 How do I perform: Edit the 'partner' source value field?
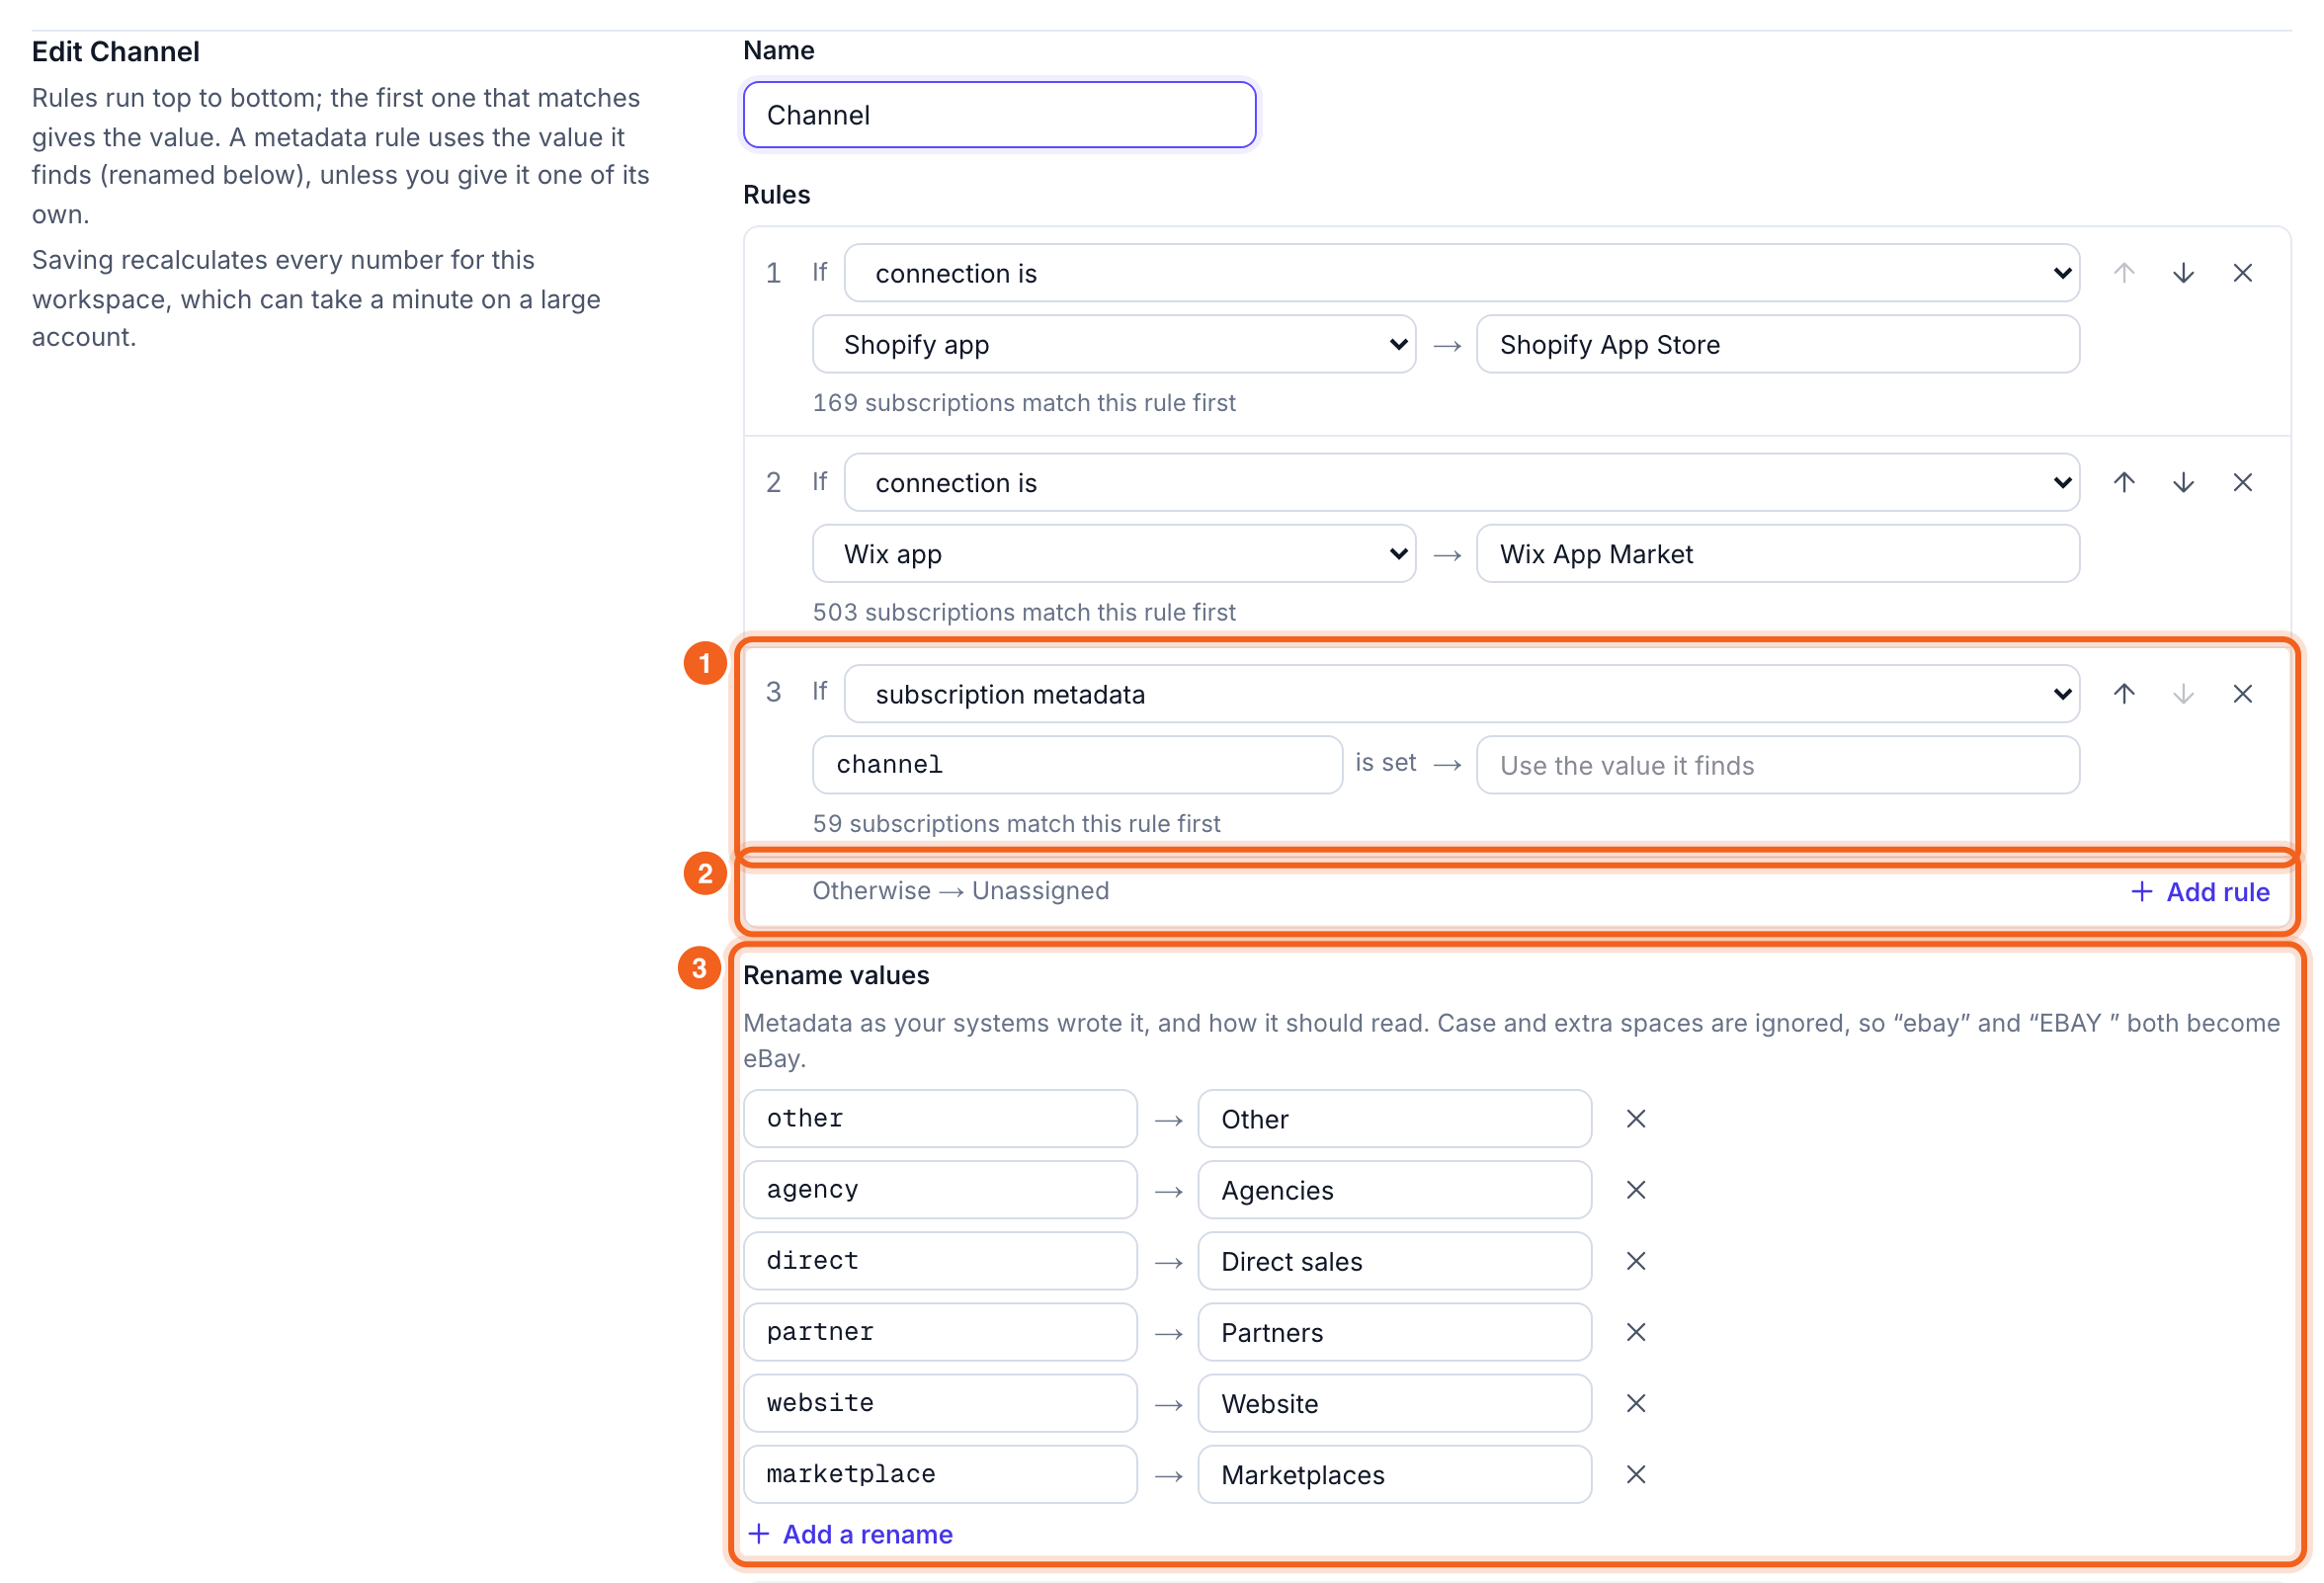pos(940,1332)
